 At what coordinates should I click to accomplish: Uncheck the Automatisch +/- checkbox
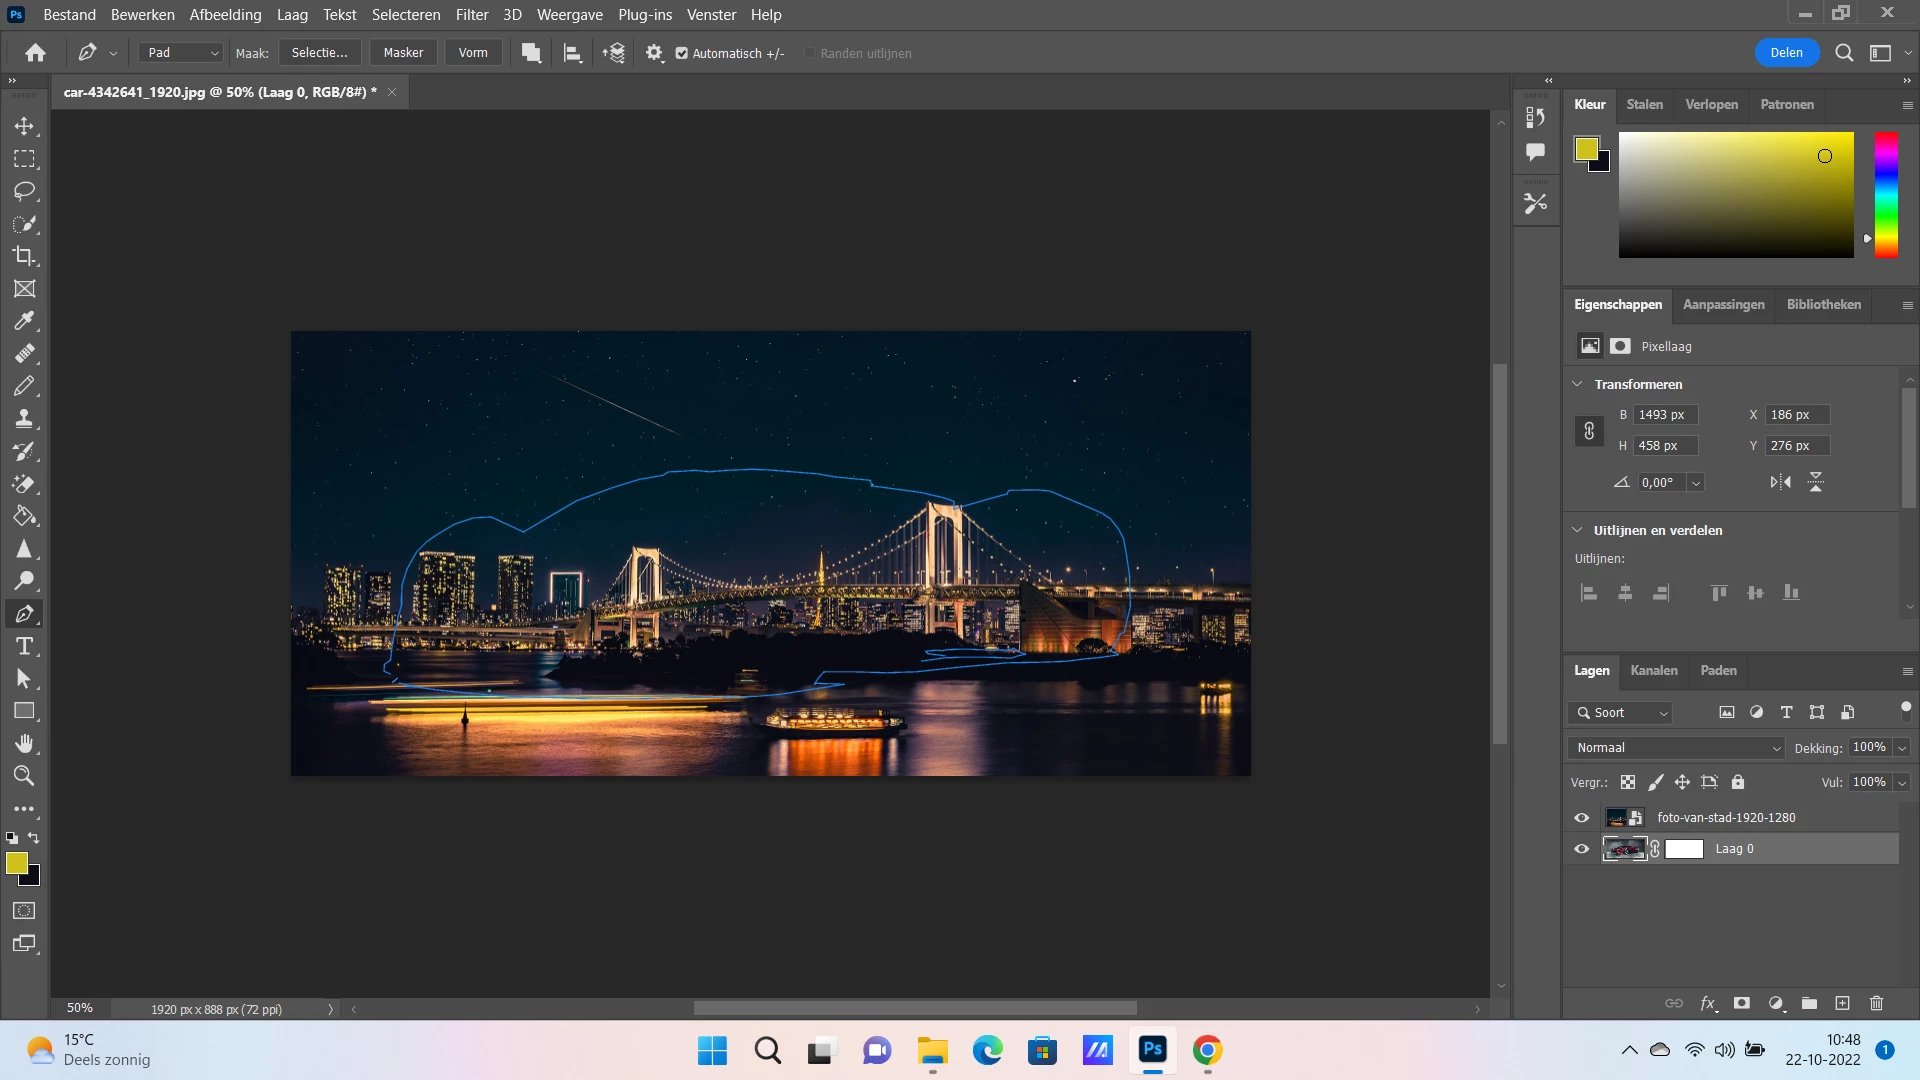pos(681,53)
